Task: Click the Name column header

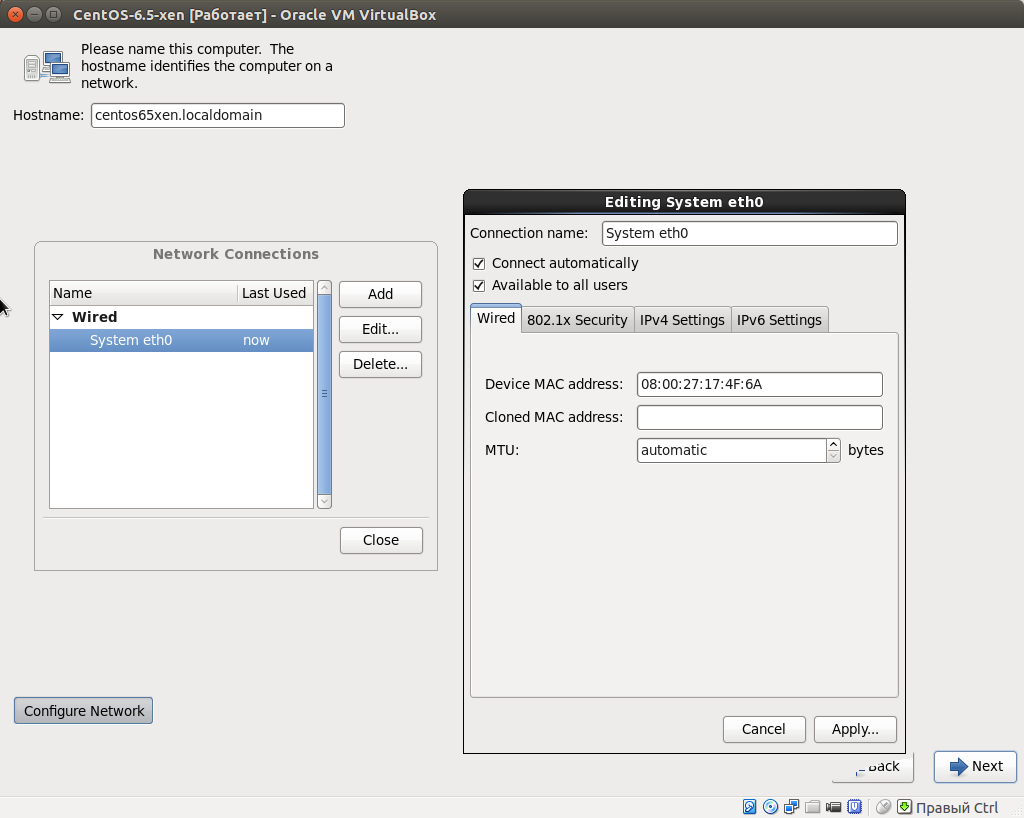Action: coord(143,294)
